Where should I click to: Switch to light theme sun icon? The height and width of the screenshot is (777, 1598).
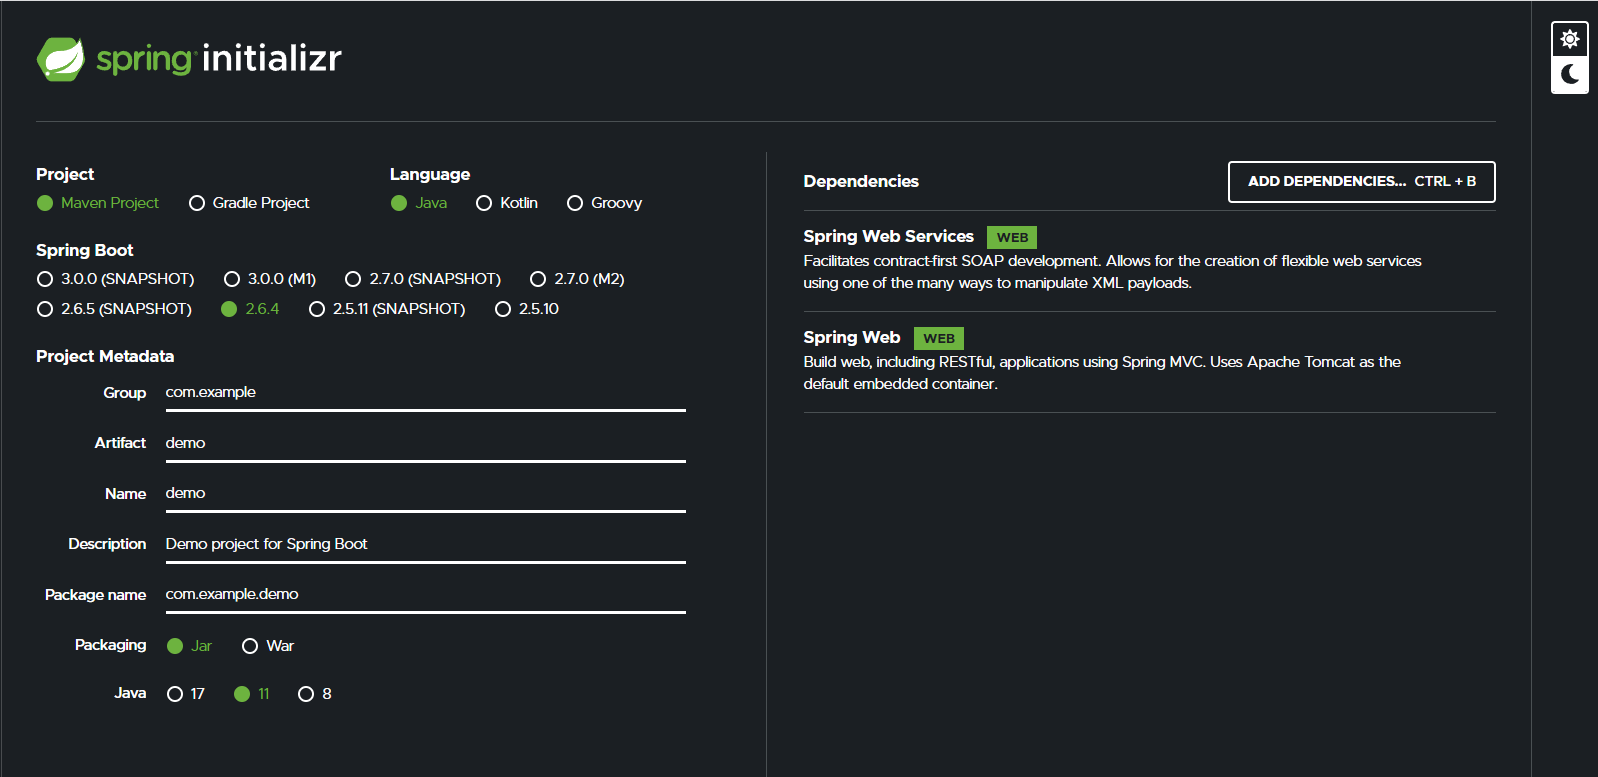point(1570,39)
